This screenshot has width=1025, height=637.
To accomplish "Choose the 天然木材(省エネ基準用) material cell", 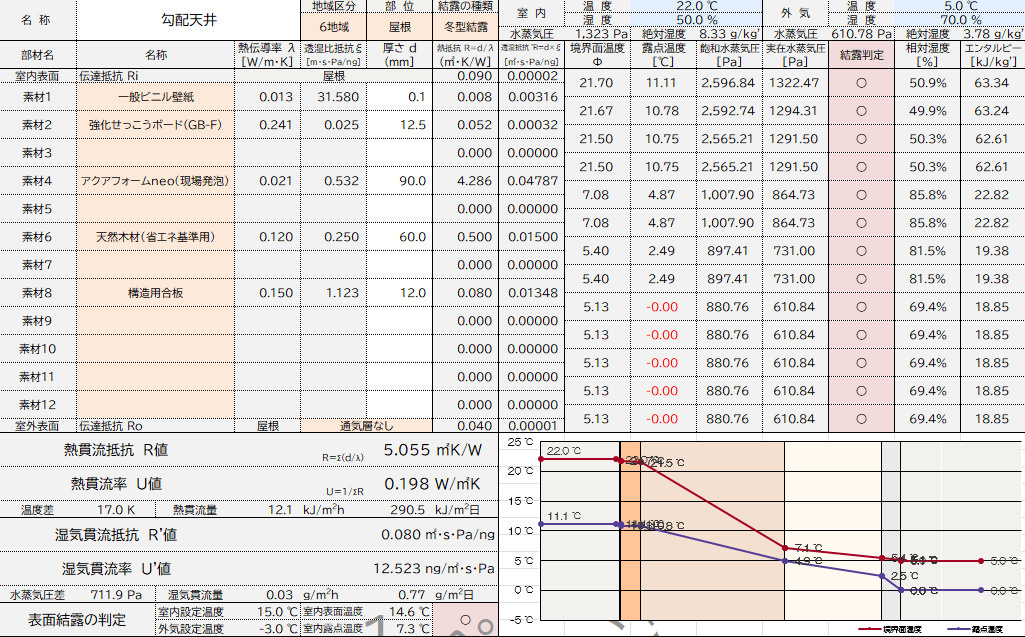I will coord(155,237).
